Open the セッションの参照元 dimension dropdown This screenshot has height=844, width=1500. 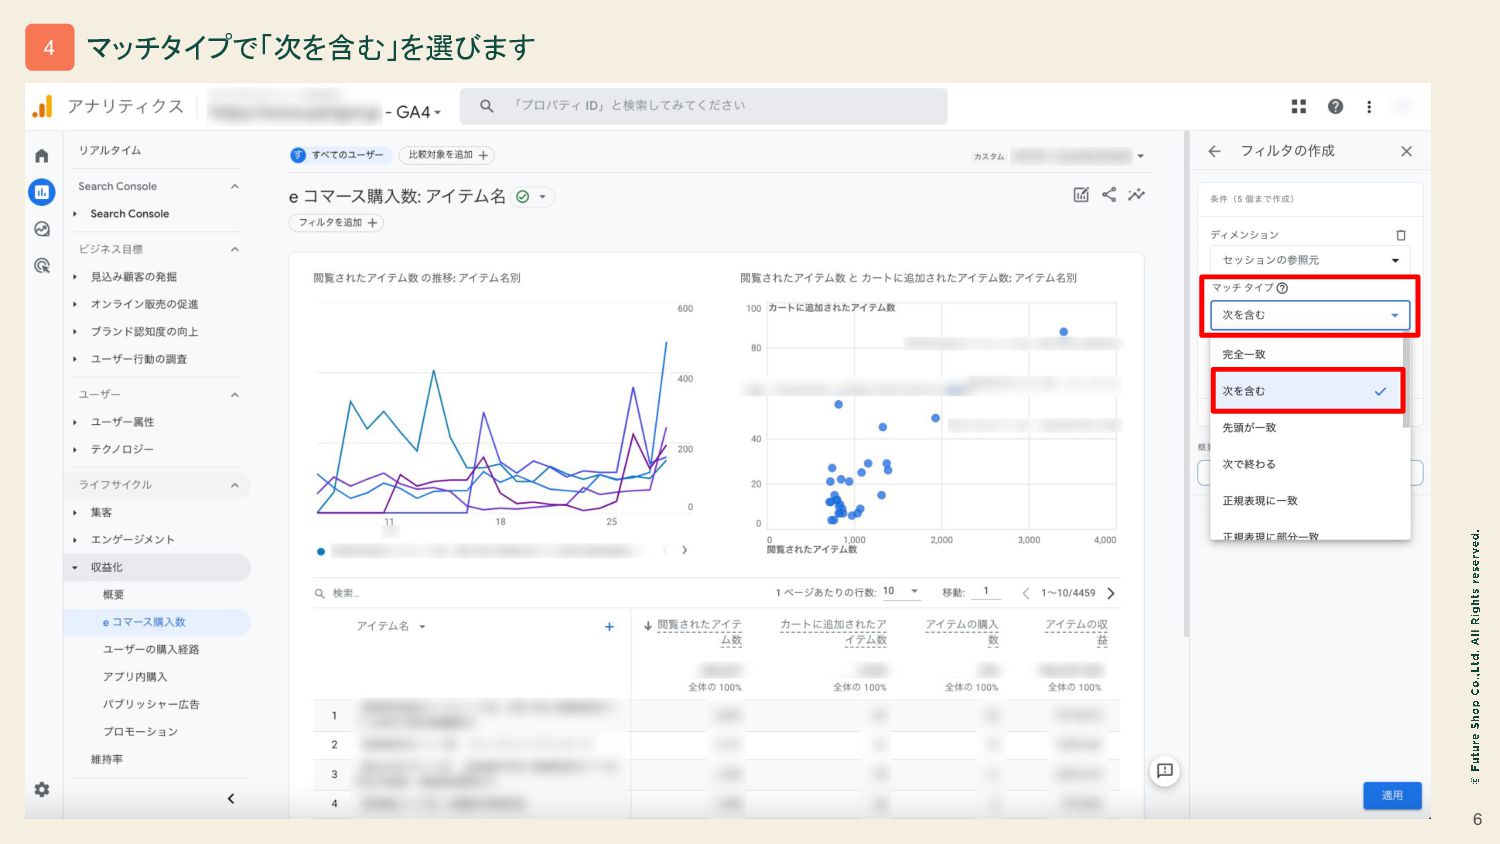1309,260
